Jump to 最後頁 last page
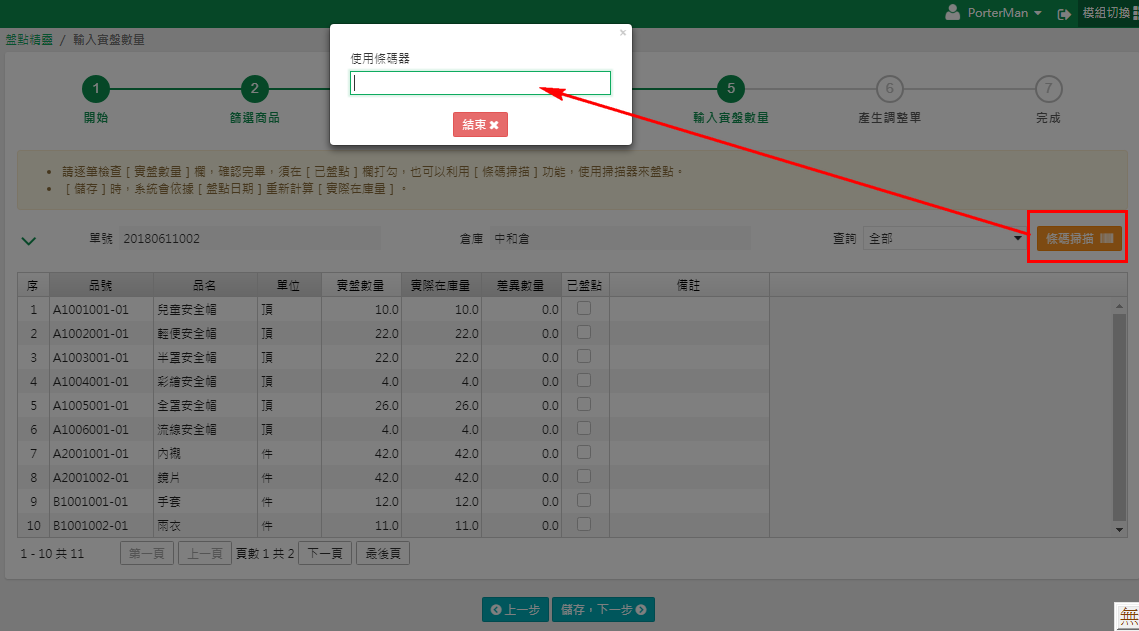The width and height of the screenshot is (1139, 631). (x=383, y=553)
